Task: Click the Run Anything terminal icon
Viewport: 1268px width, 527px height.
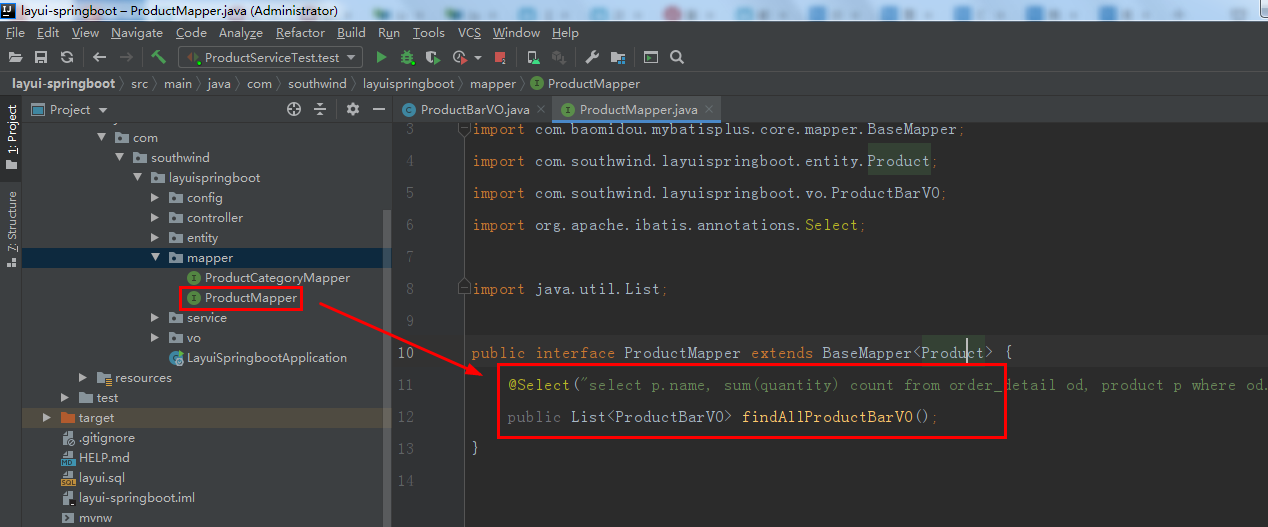Action: pyautogui.click(x=651, y=57)
